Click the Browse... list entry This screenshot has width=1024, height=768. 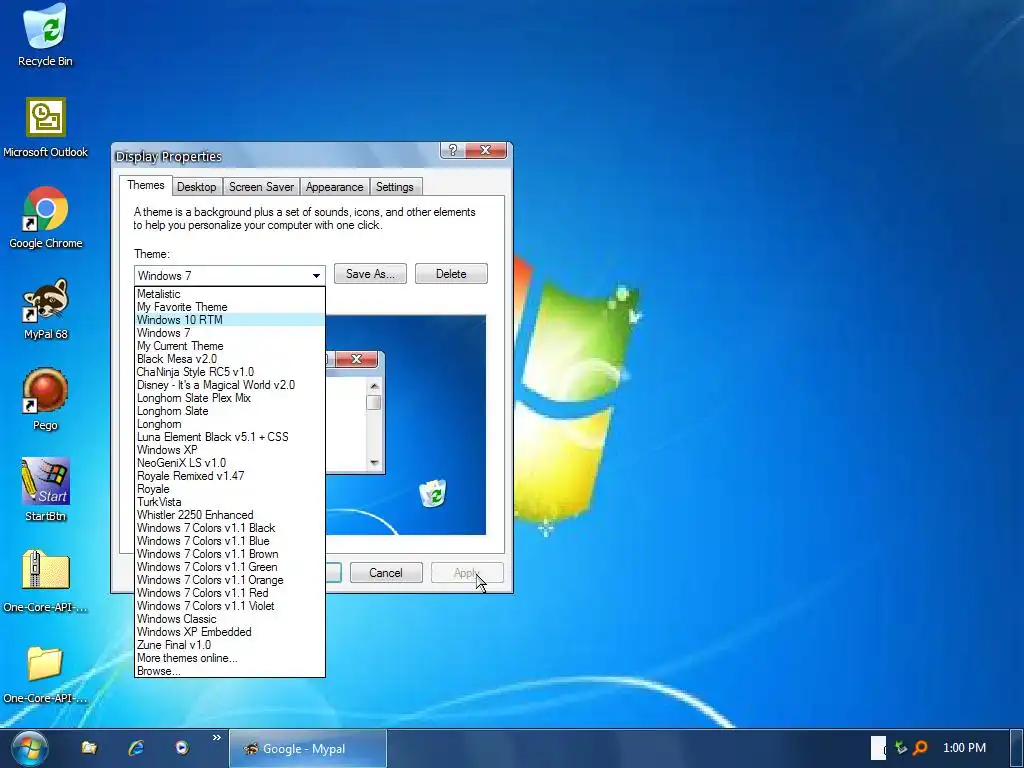[230, 671]
